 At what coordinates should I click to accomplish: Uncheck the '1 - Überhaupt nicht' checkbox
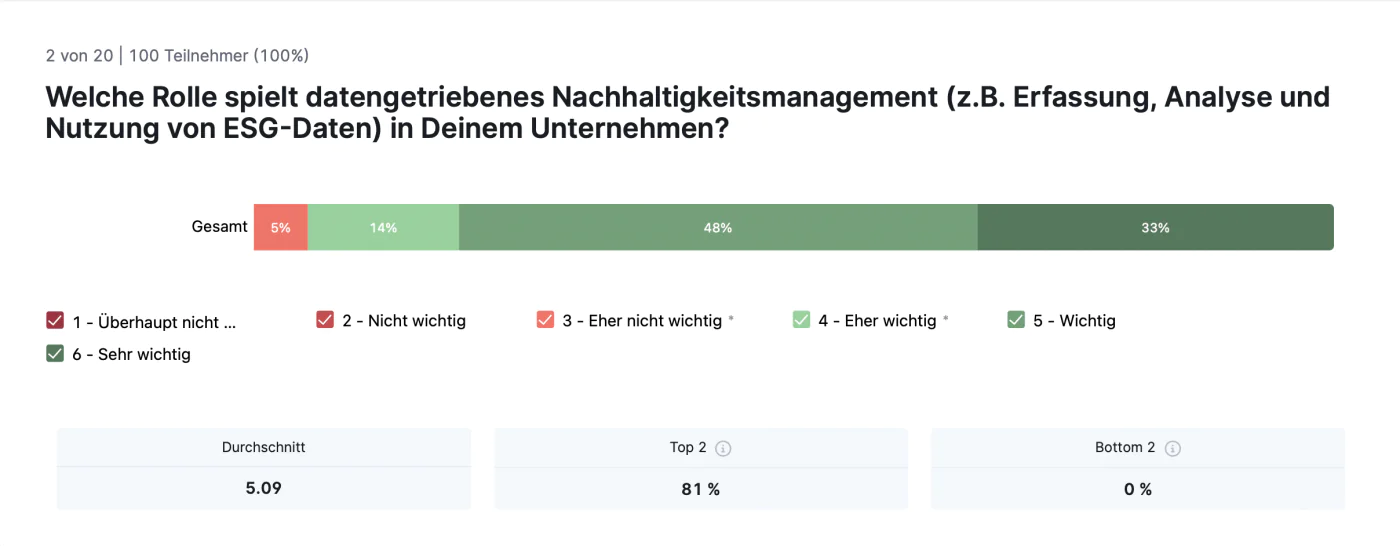point(55,321)
